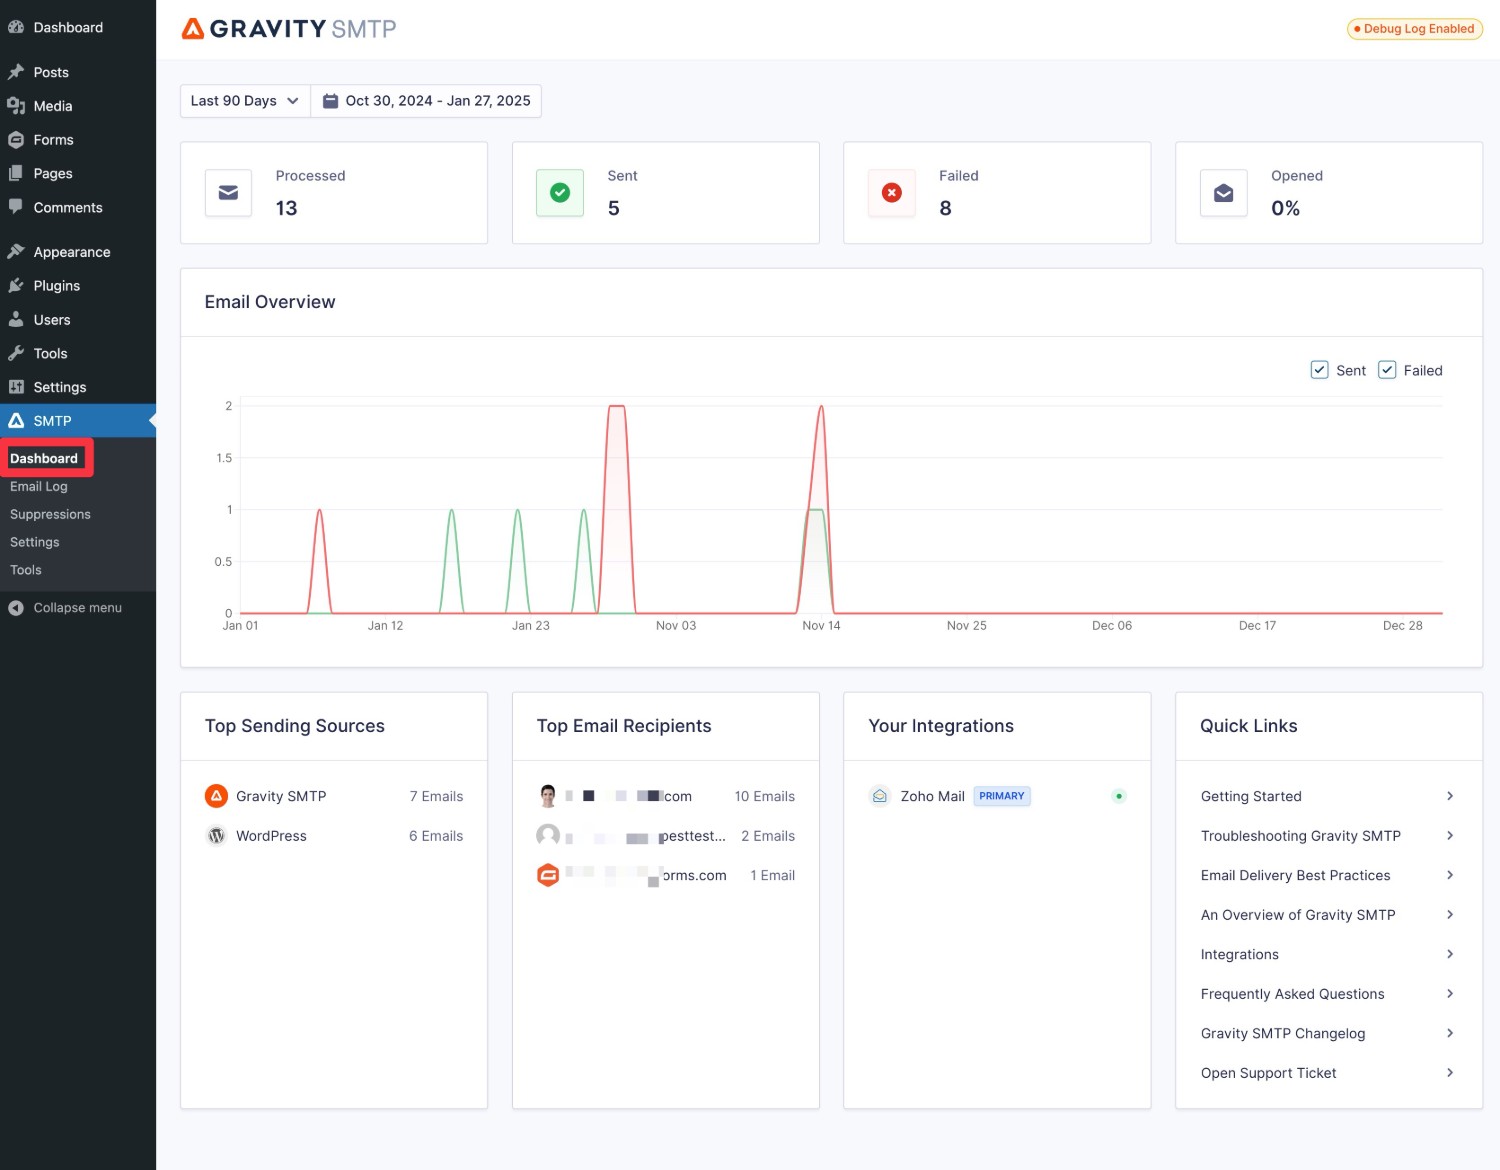Click the Users person icon
The height and width of the screenshot is (1170, 1500).
(x=16, y=320)
